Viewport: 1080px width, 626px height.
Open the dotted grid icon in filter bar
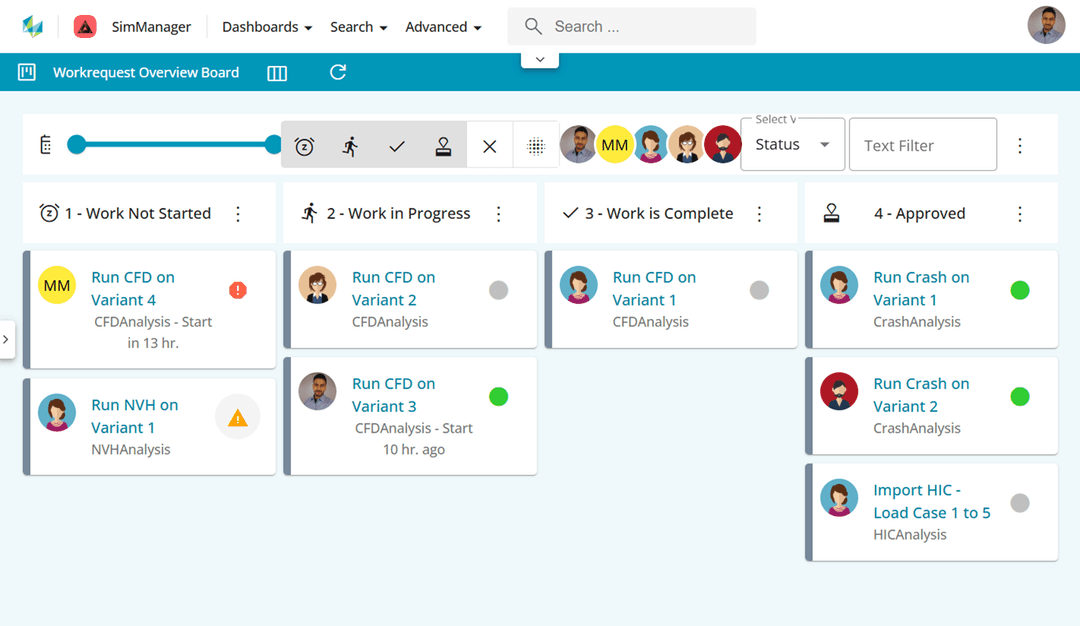click(536, 144)
